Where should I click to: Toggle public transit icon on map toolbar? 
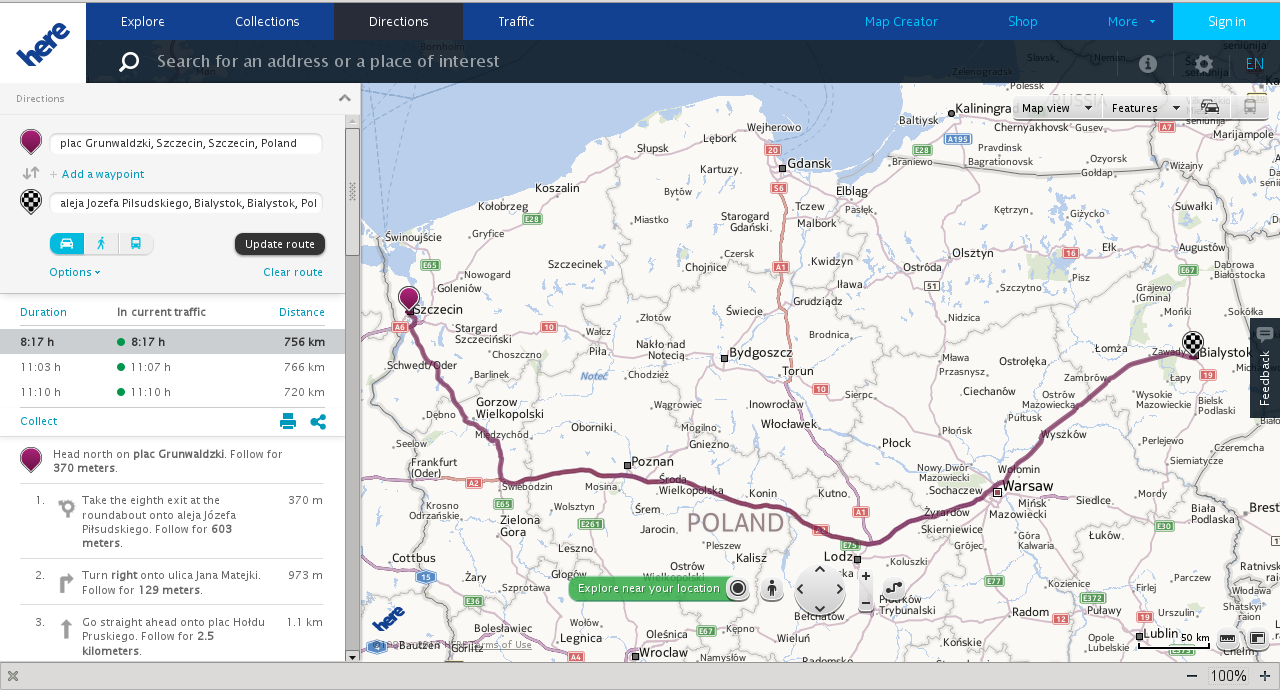coord(1249,108)
